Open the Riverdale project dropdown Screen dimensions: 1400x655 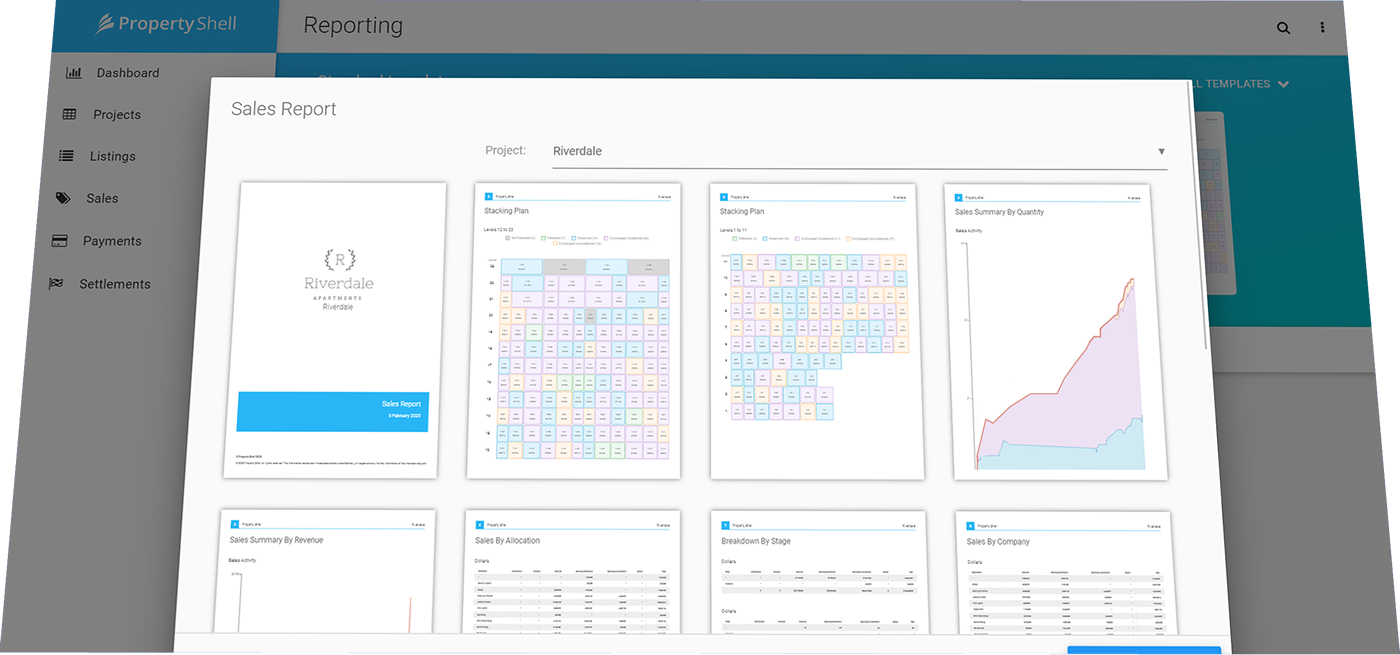click(1160, 150)
